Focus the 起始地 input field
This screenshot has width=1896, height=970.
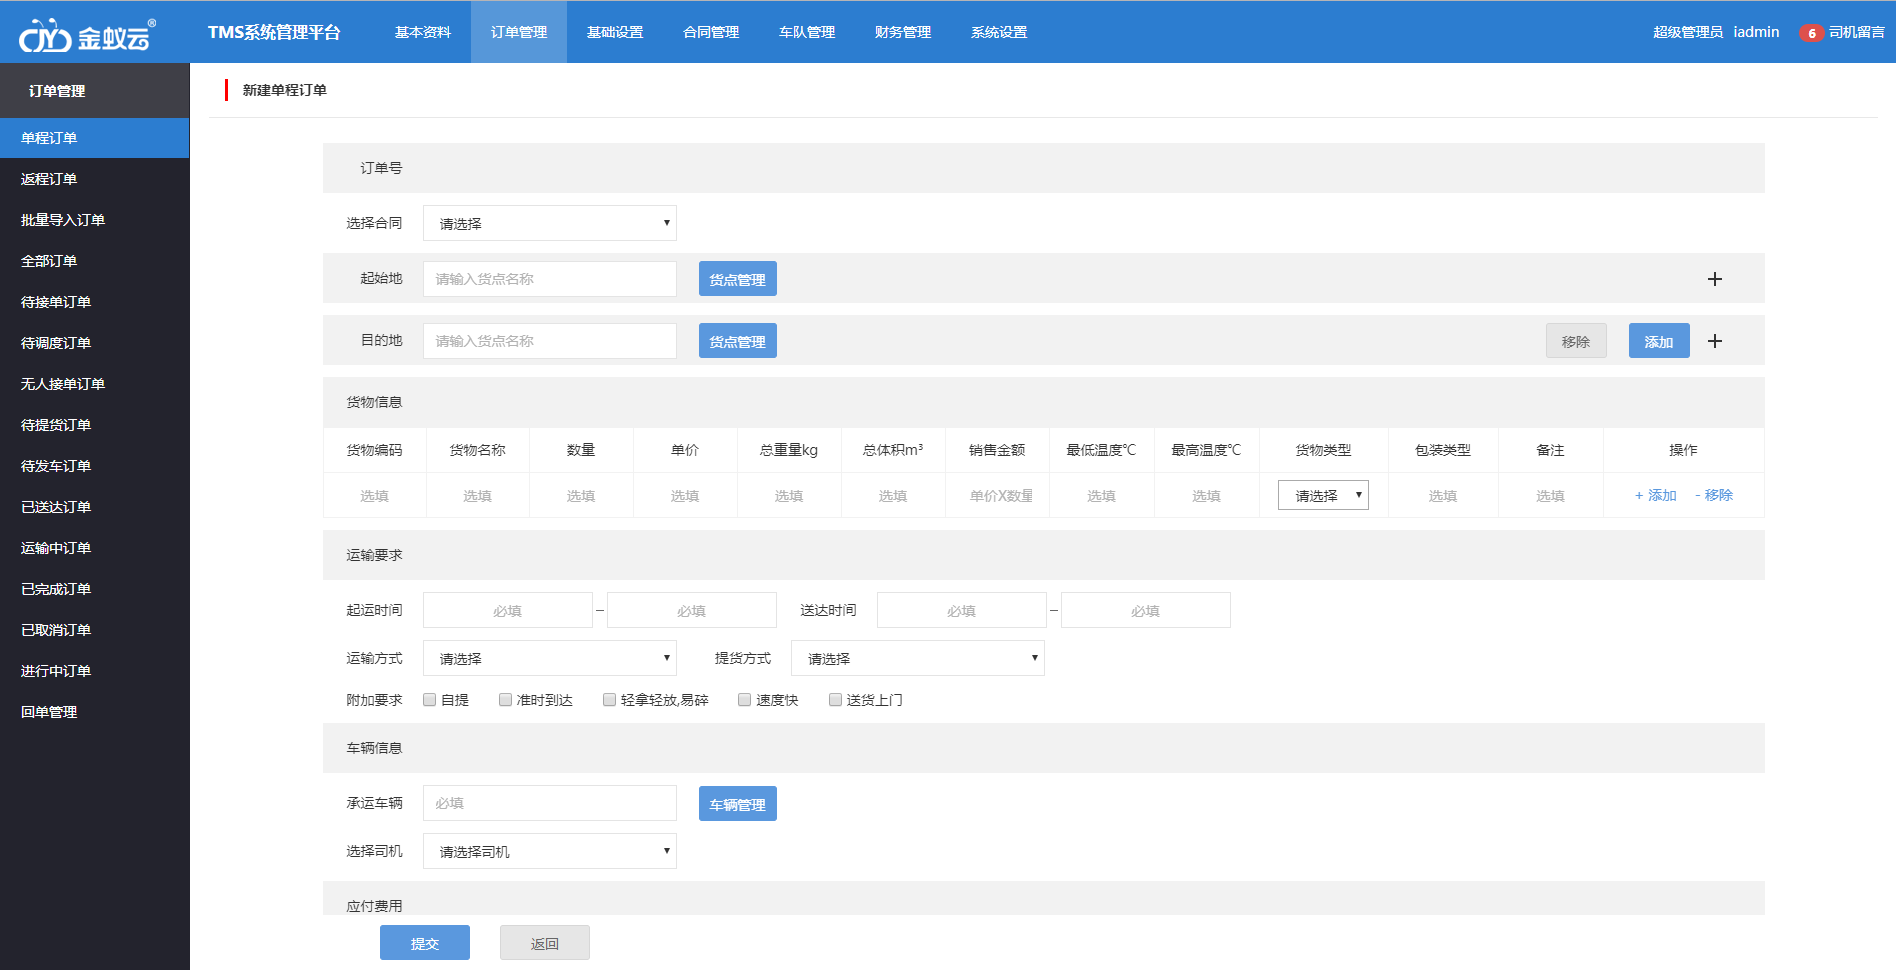[550, 279]
